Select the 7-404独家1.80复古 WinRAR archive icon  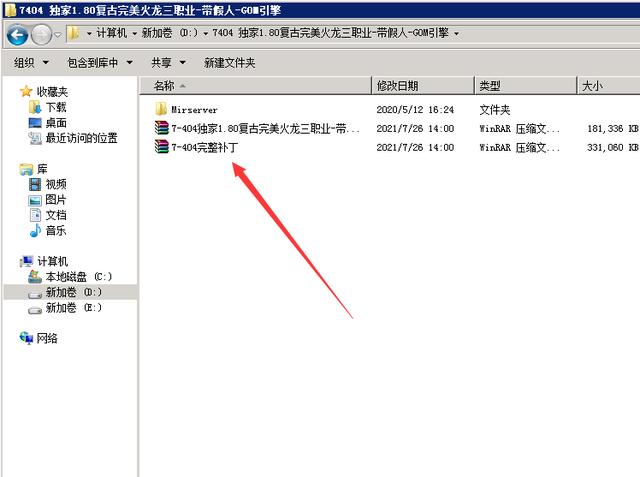point(161,128)
